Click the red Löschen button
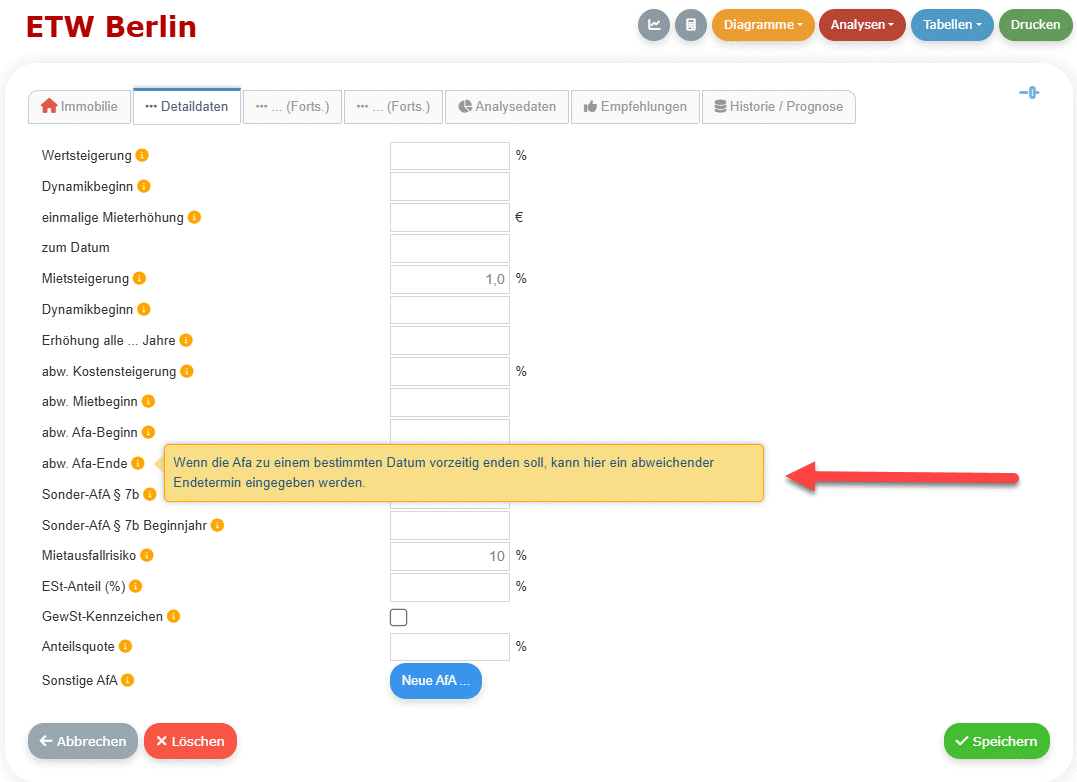Viewport: 1077px width, 782px height. pyautogui.click(x=190, y=741)
